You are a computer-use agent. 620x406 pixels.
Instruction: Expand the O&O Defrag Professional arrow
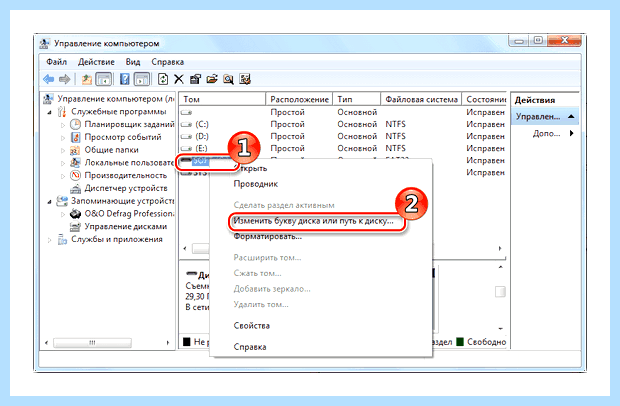[63, 214]
